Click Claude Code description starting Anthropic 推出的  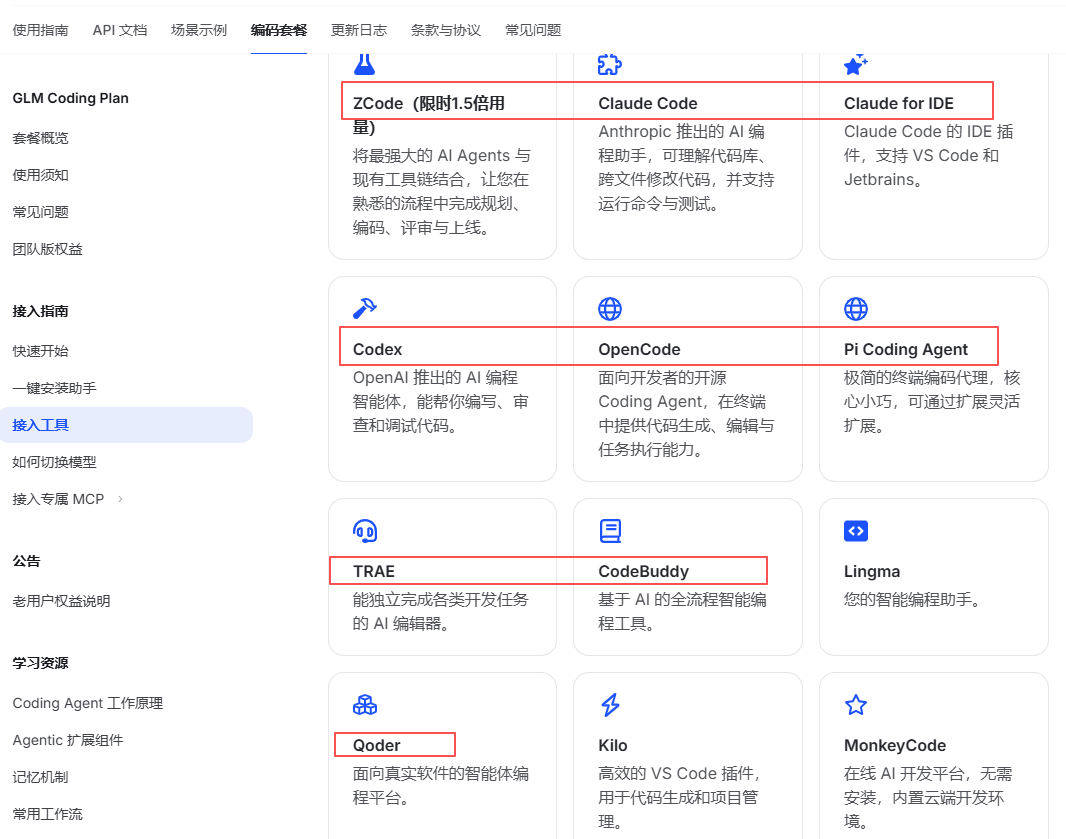point(687,168)
